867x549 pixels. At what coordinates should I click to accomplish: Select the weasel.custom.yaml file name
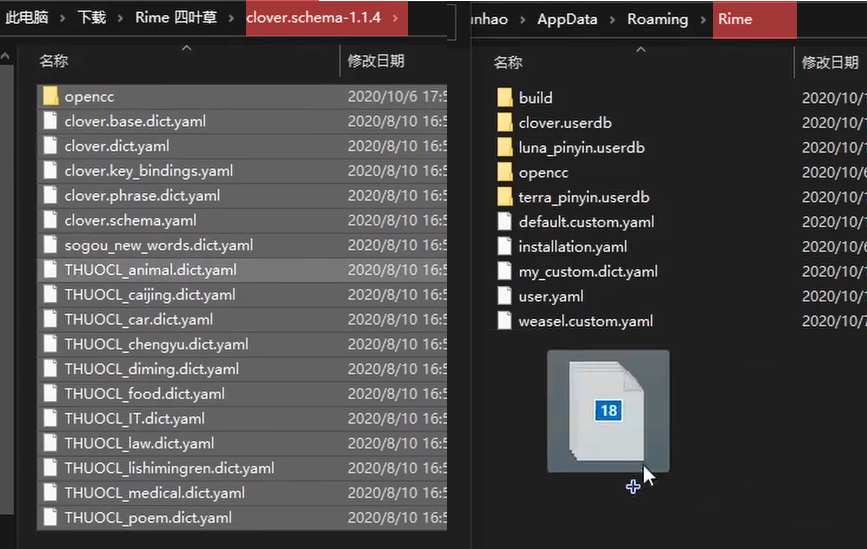click(x=586, y=321)
